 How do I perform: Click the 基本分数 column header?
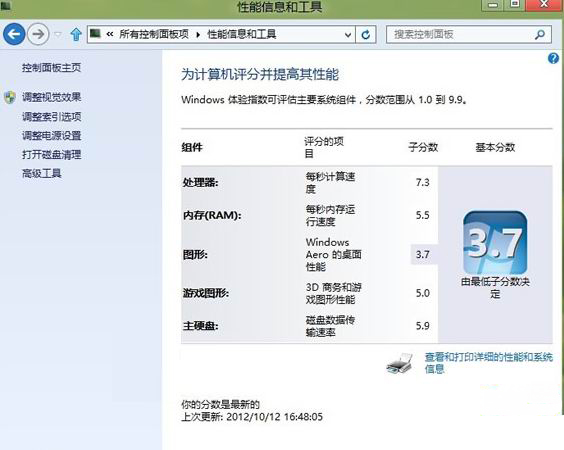point(495,147)
